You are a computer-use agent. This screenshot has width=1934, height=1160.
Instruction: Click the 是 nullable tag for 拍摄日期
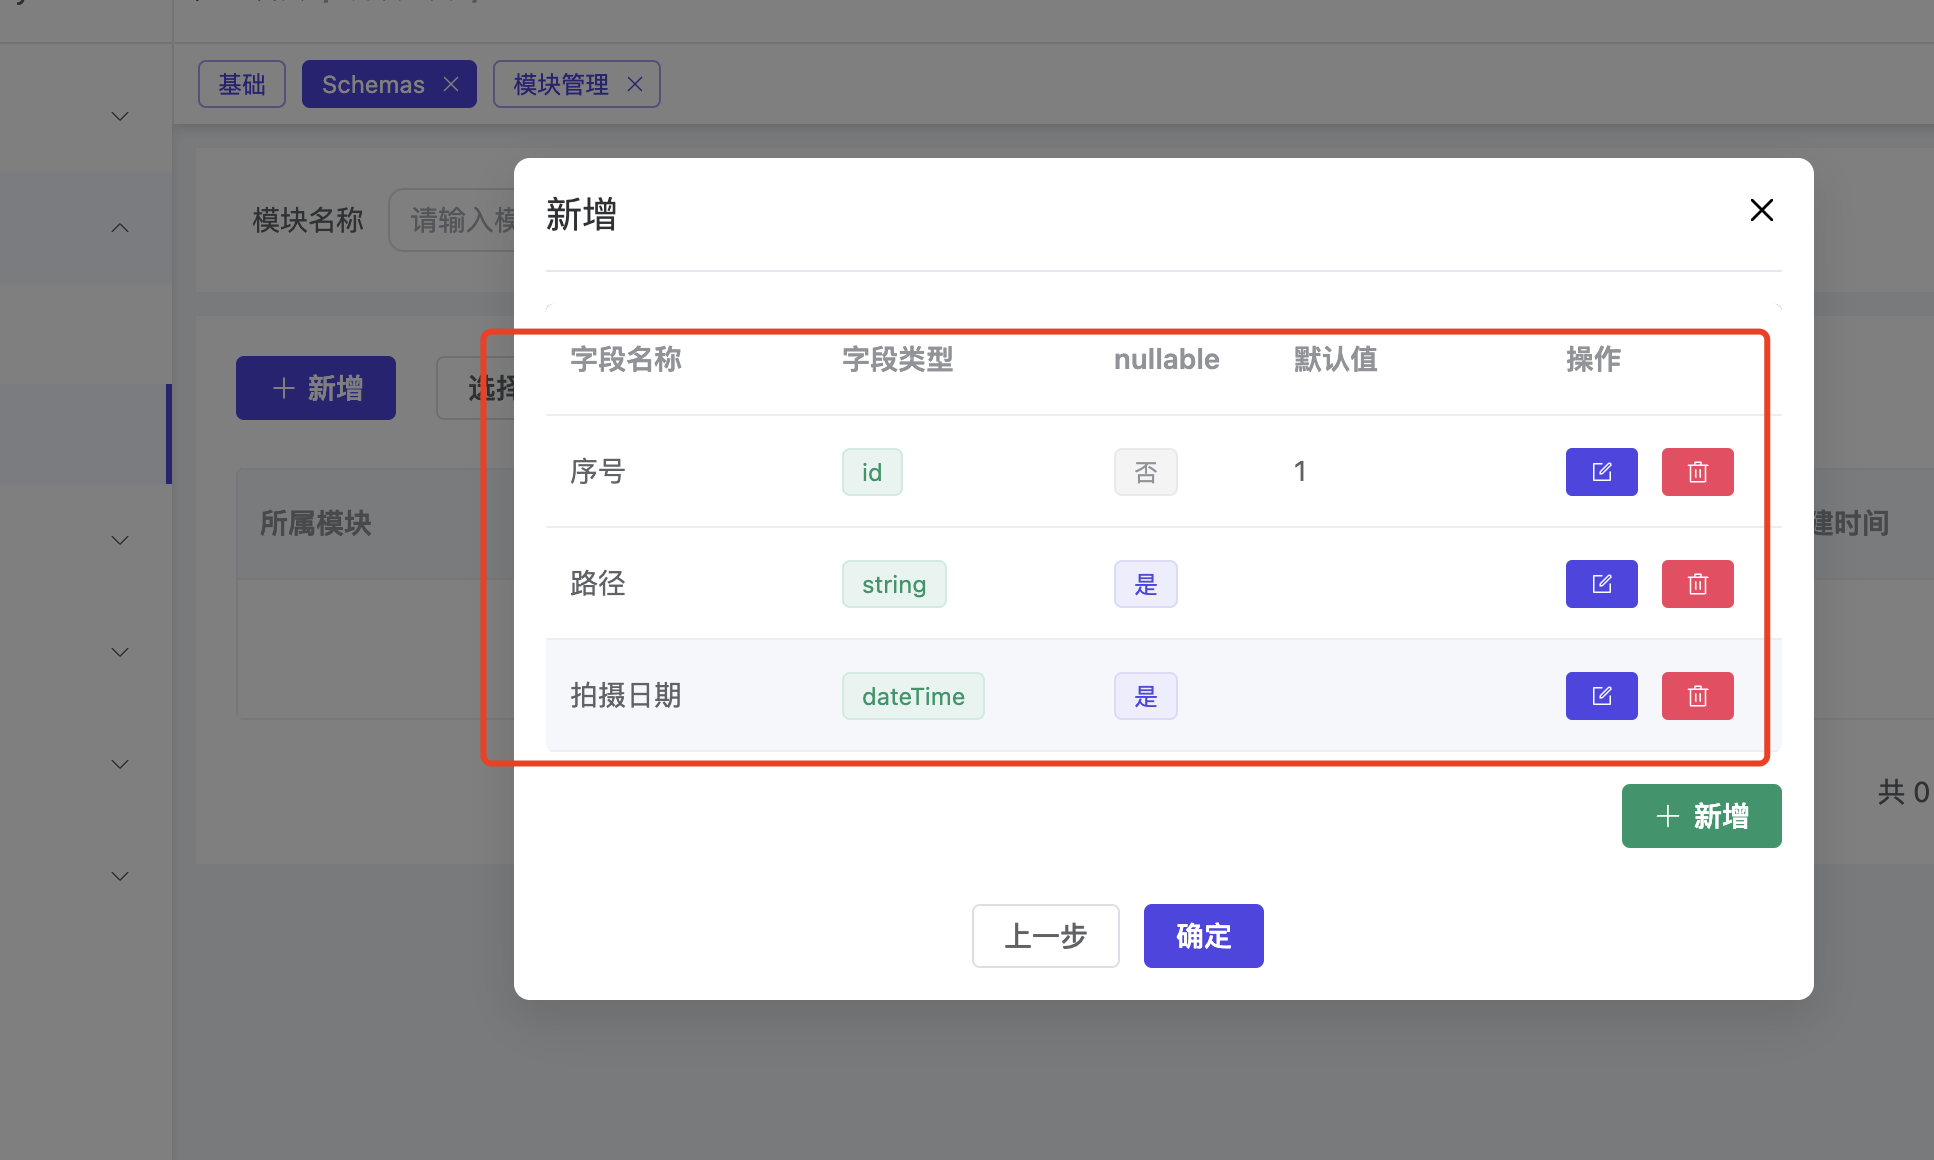pos(1146,696)
